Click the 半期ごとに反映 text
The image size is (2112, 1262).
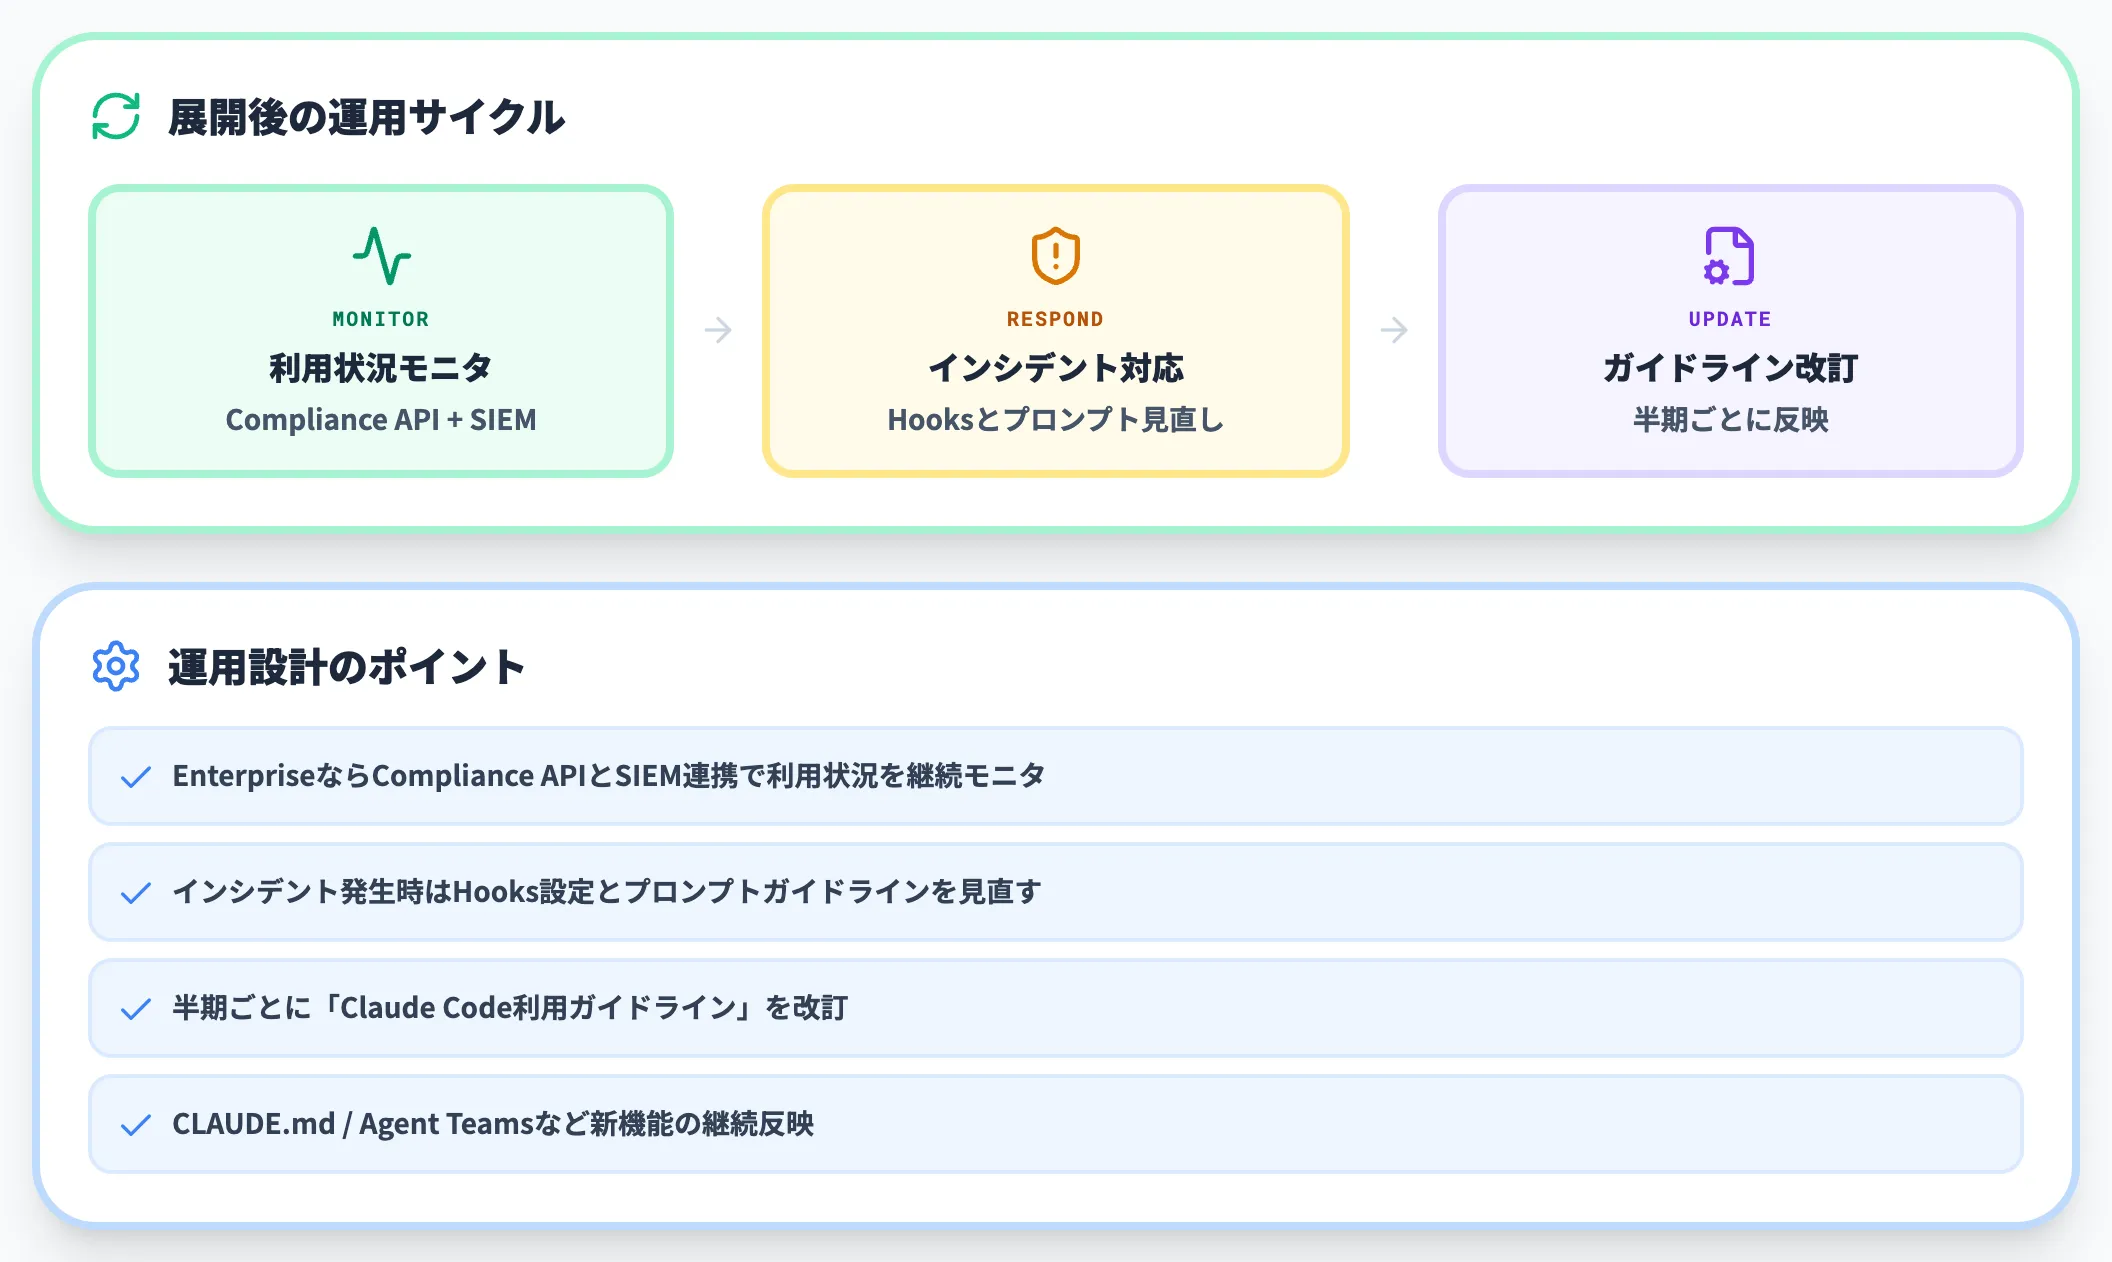(x=1731, y=420)
